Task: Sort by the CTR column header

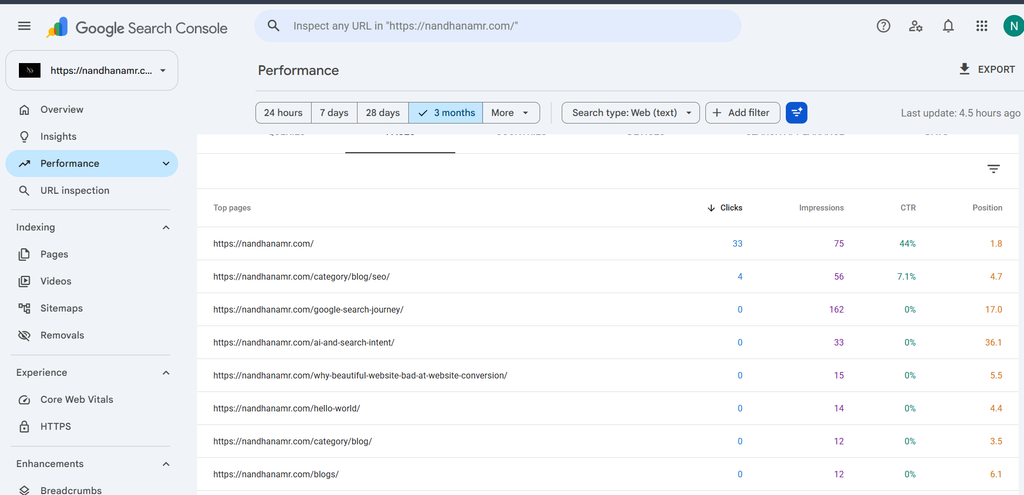Action: (x=907, y=208)
